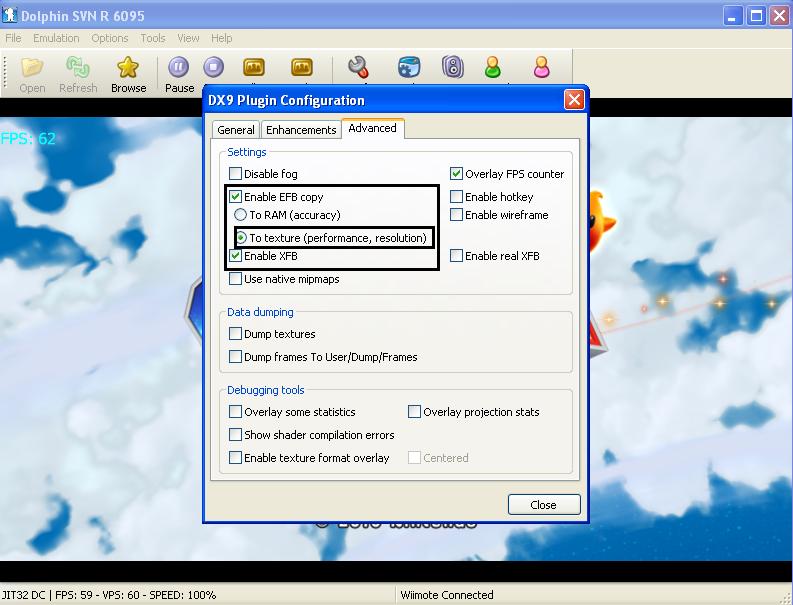The height and width of the screenshot is (605, 793).
Task: Click the first yellow fullscreen toolbar icon
Action: pos(254,67)
